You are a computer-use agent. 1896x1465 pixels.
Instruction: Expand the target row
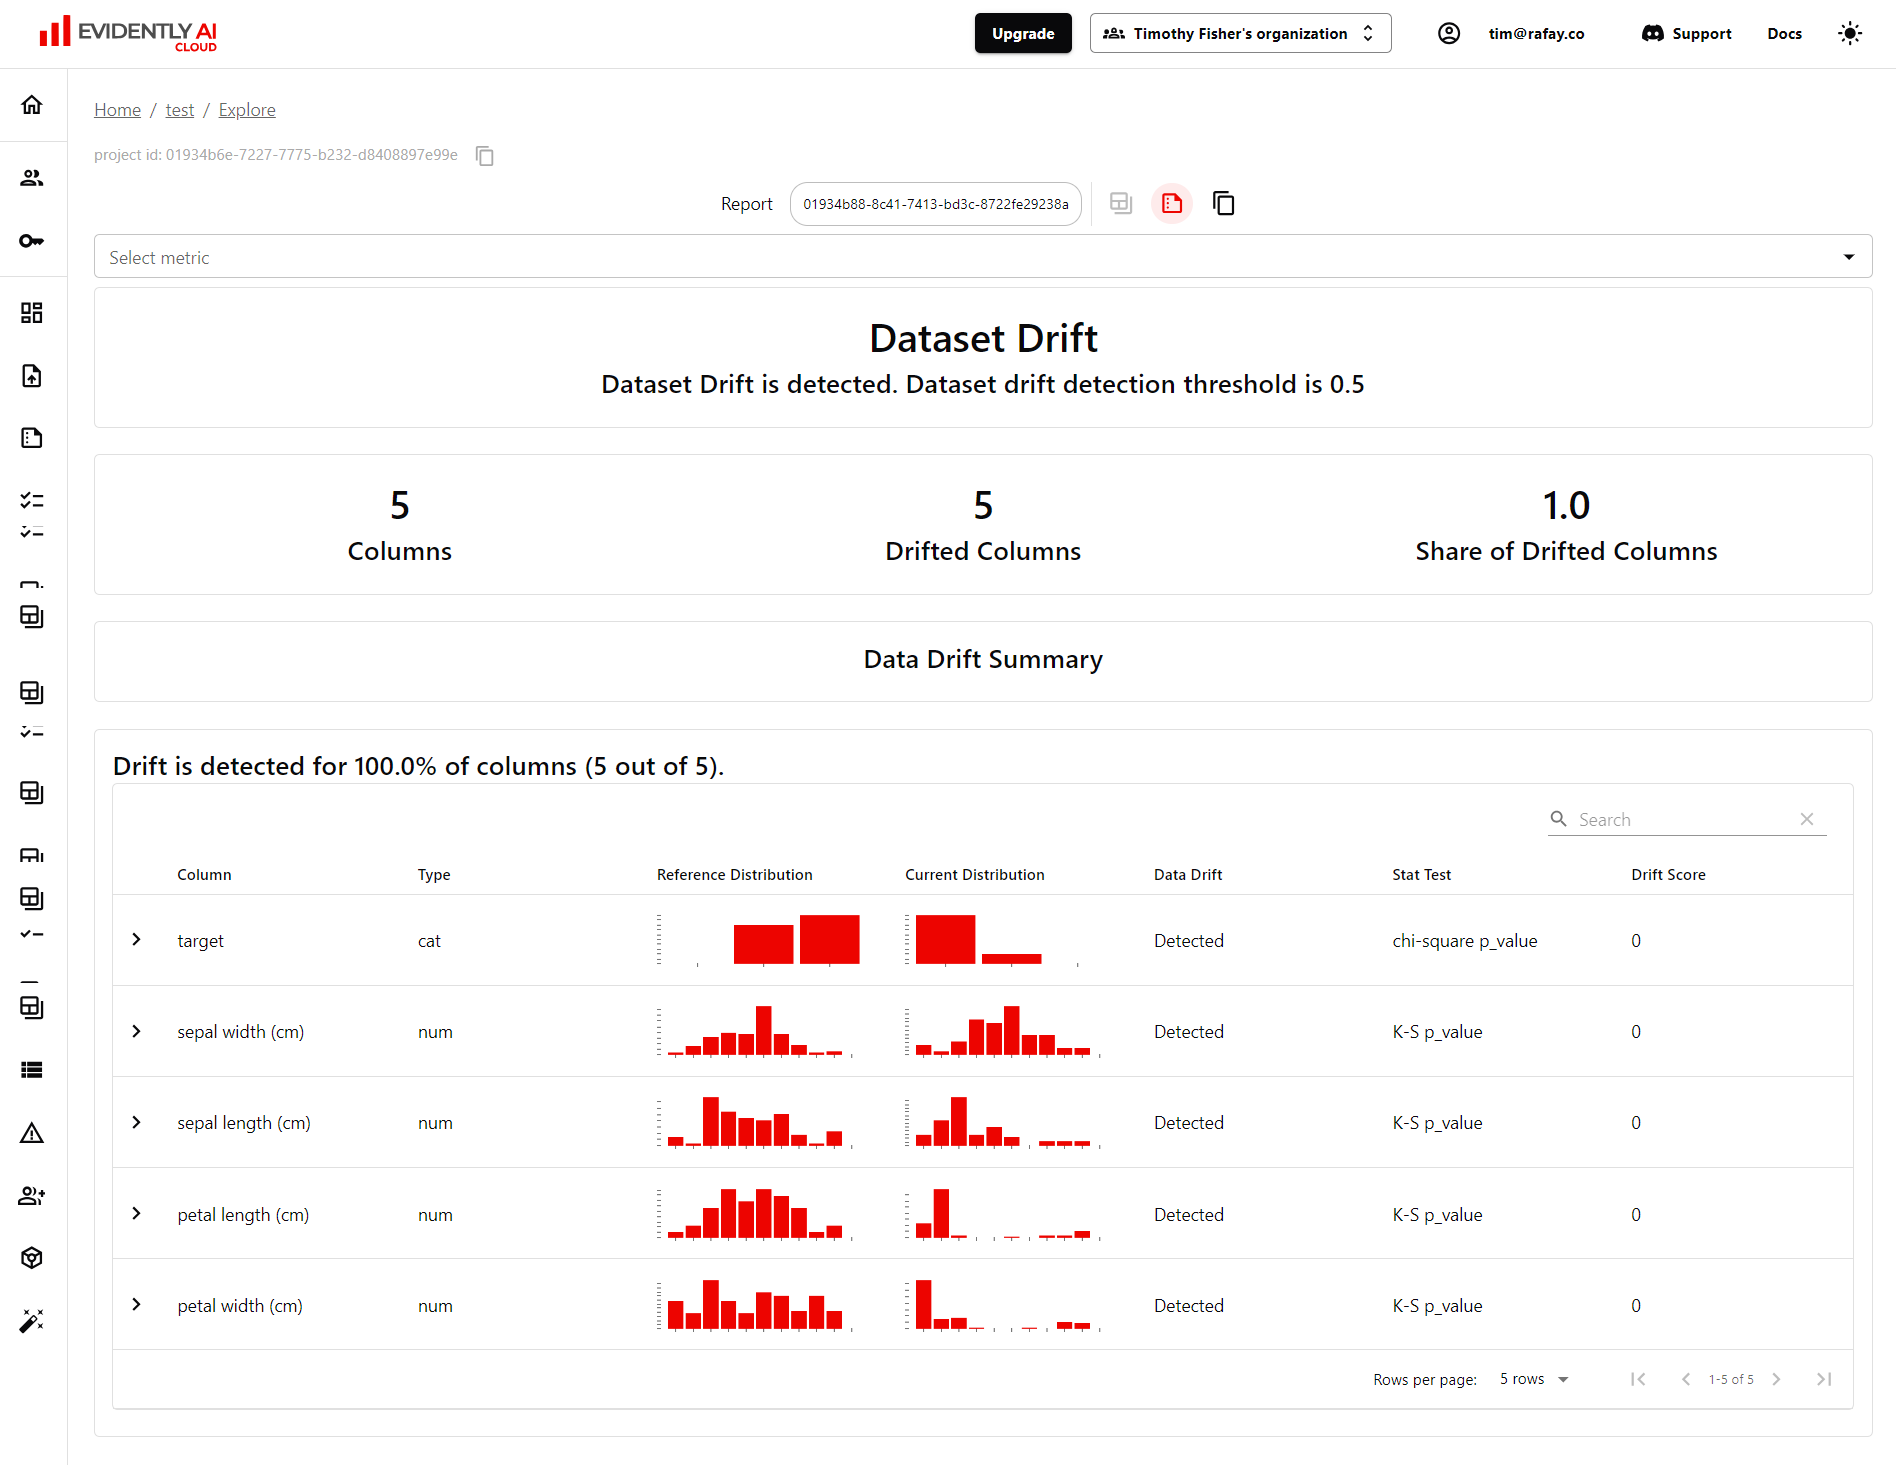(x=137, y=940)
